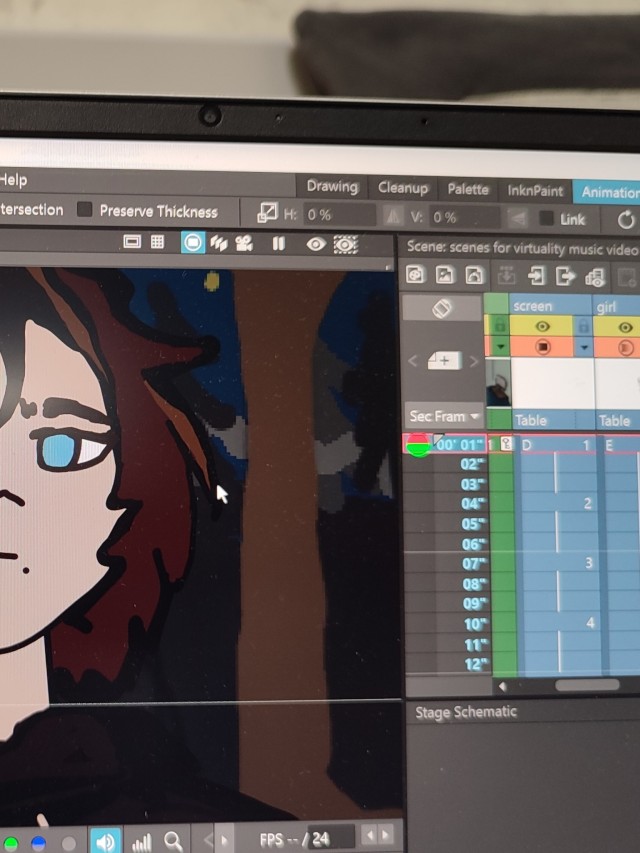Select frame row 04" in xsheet
This screenshot has height=853, width=640.
(472, 503)
